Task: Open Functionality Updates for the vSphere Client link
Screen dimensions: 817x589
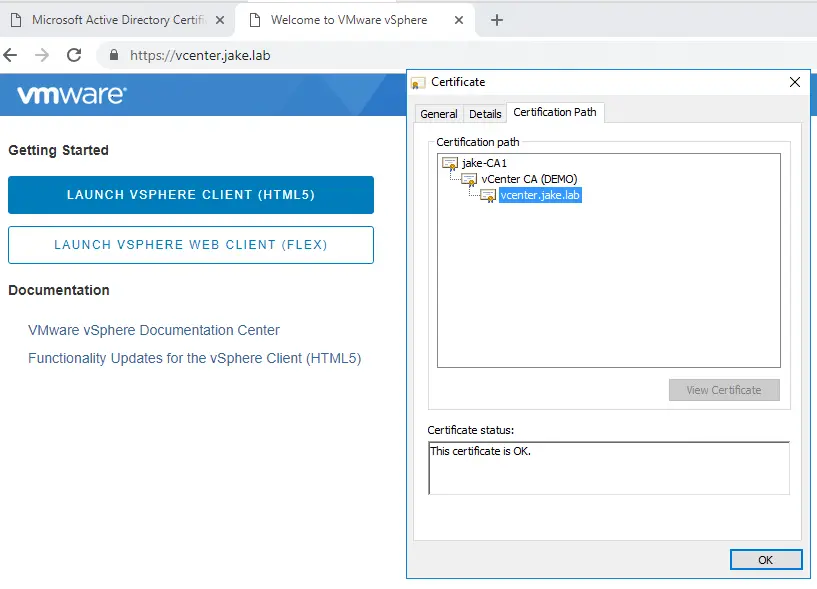Action: [194, 358]
